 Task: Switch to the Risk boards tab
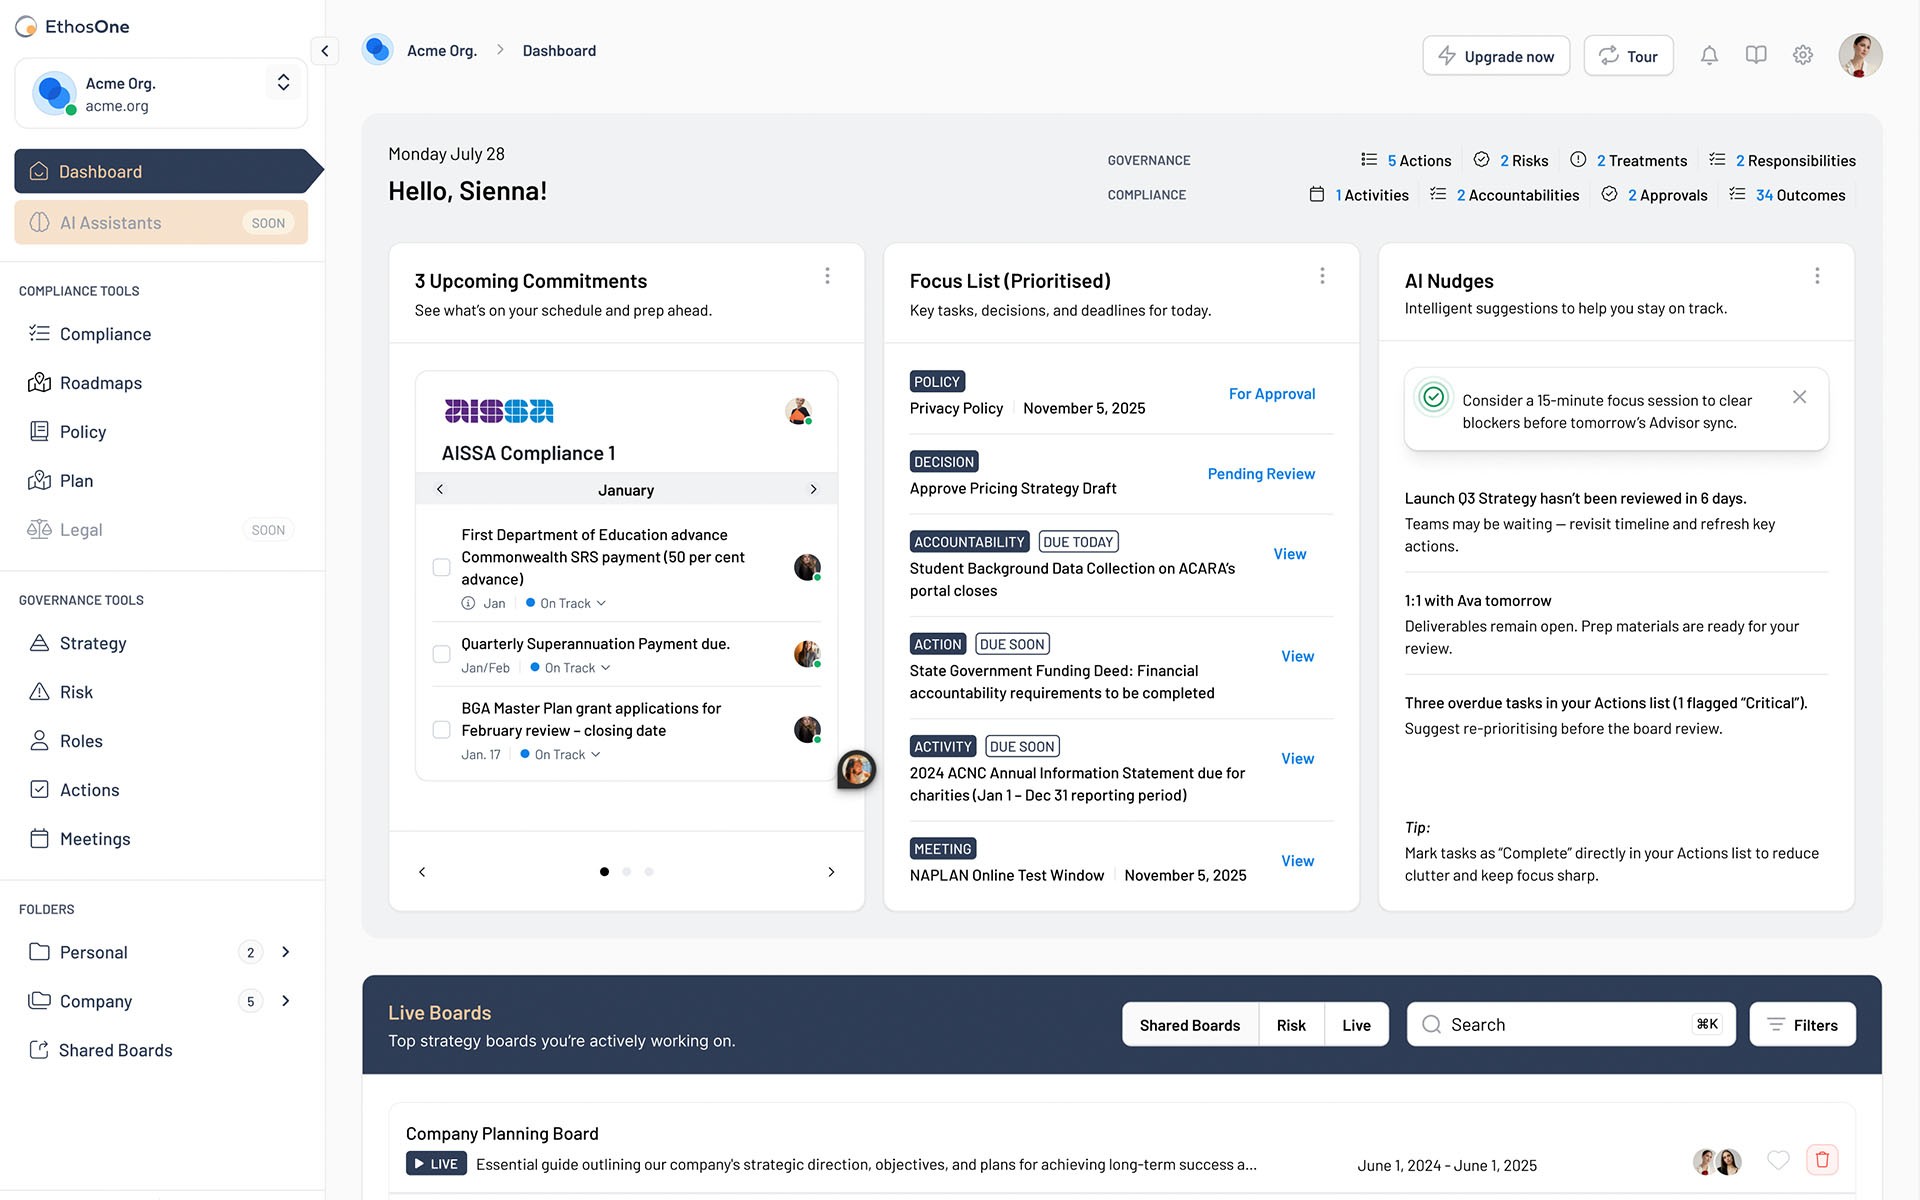(x=1290, y=1025)
